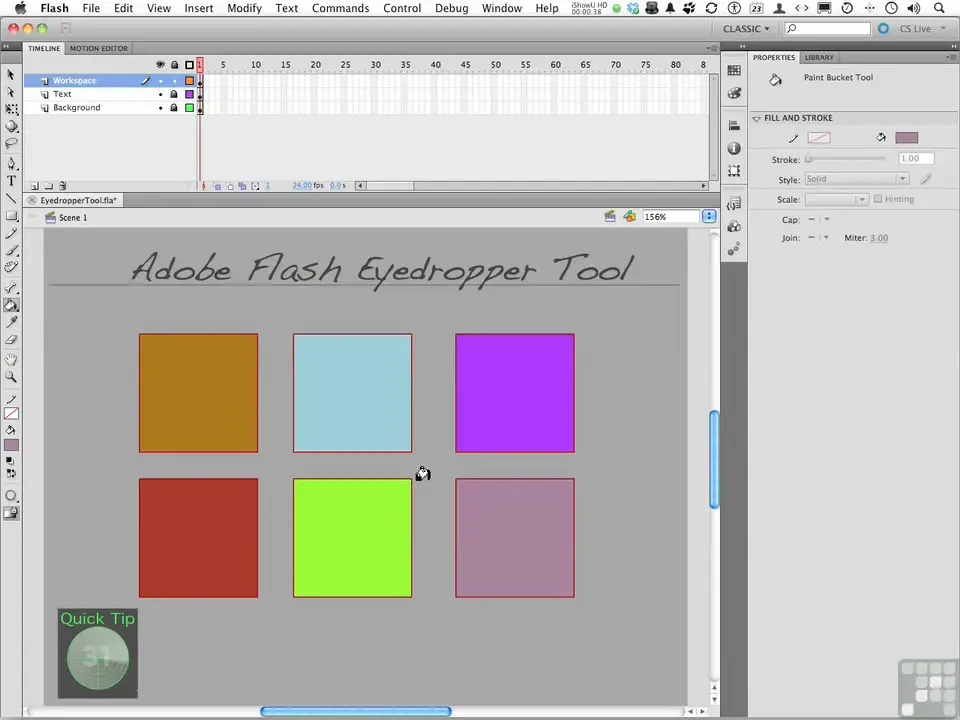Switch to the Motion Editor tab
Image resolution: width=960 pixels, height=720 pixels.
tap(99, 48)
